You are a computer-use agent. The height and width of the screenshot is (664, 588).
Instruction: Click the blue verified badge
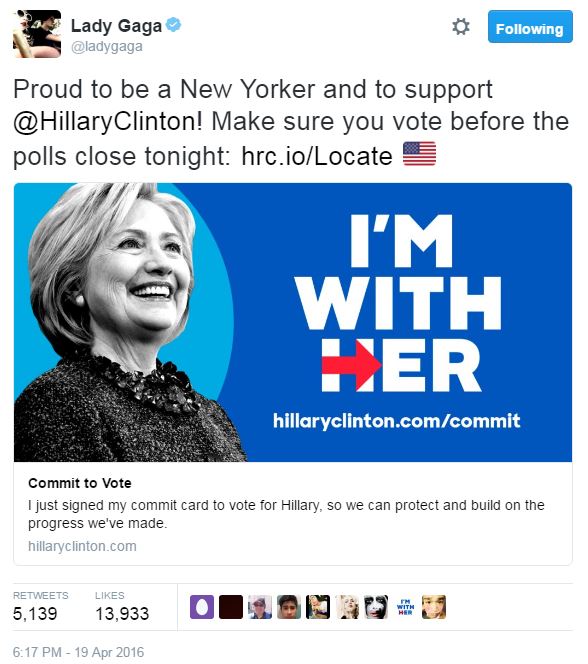(173, 25)
